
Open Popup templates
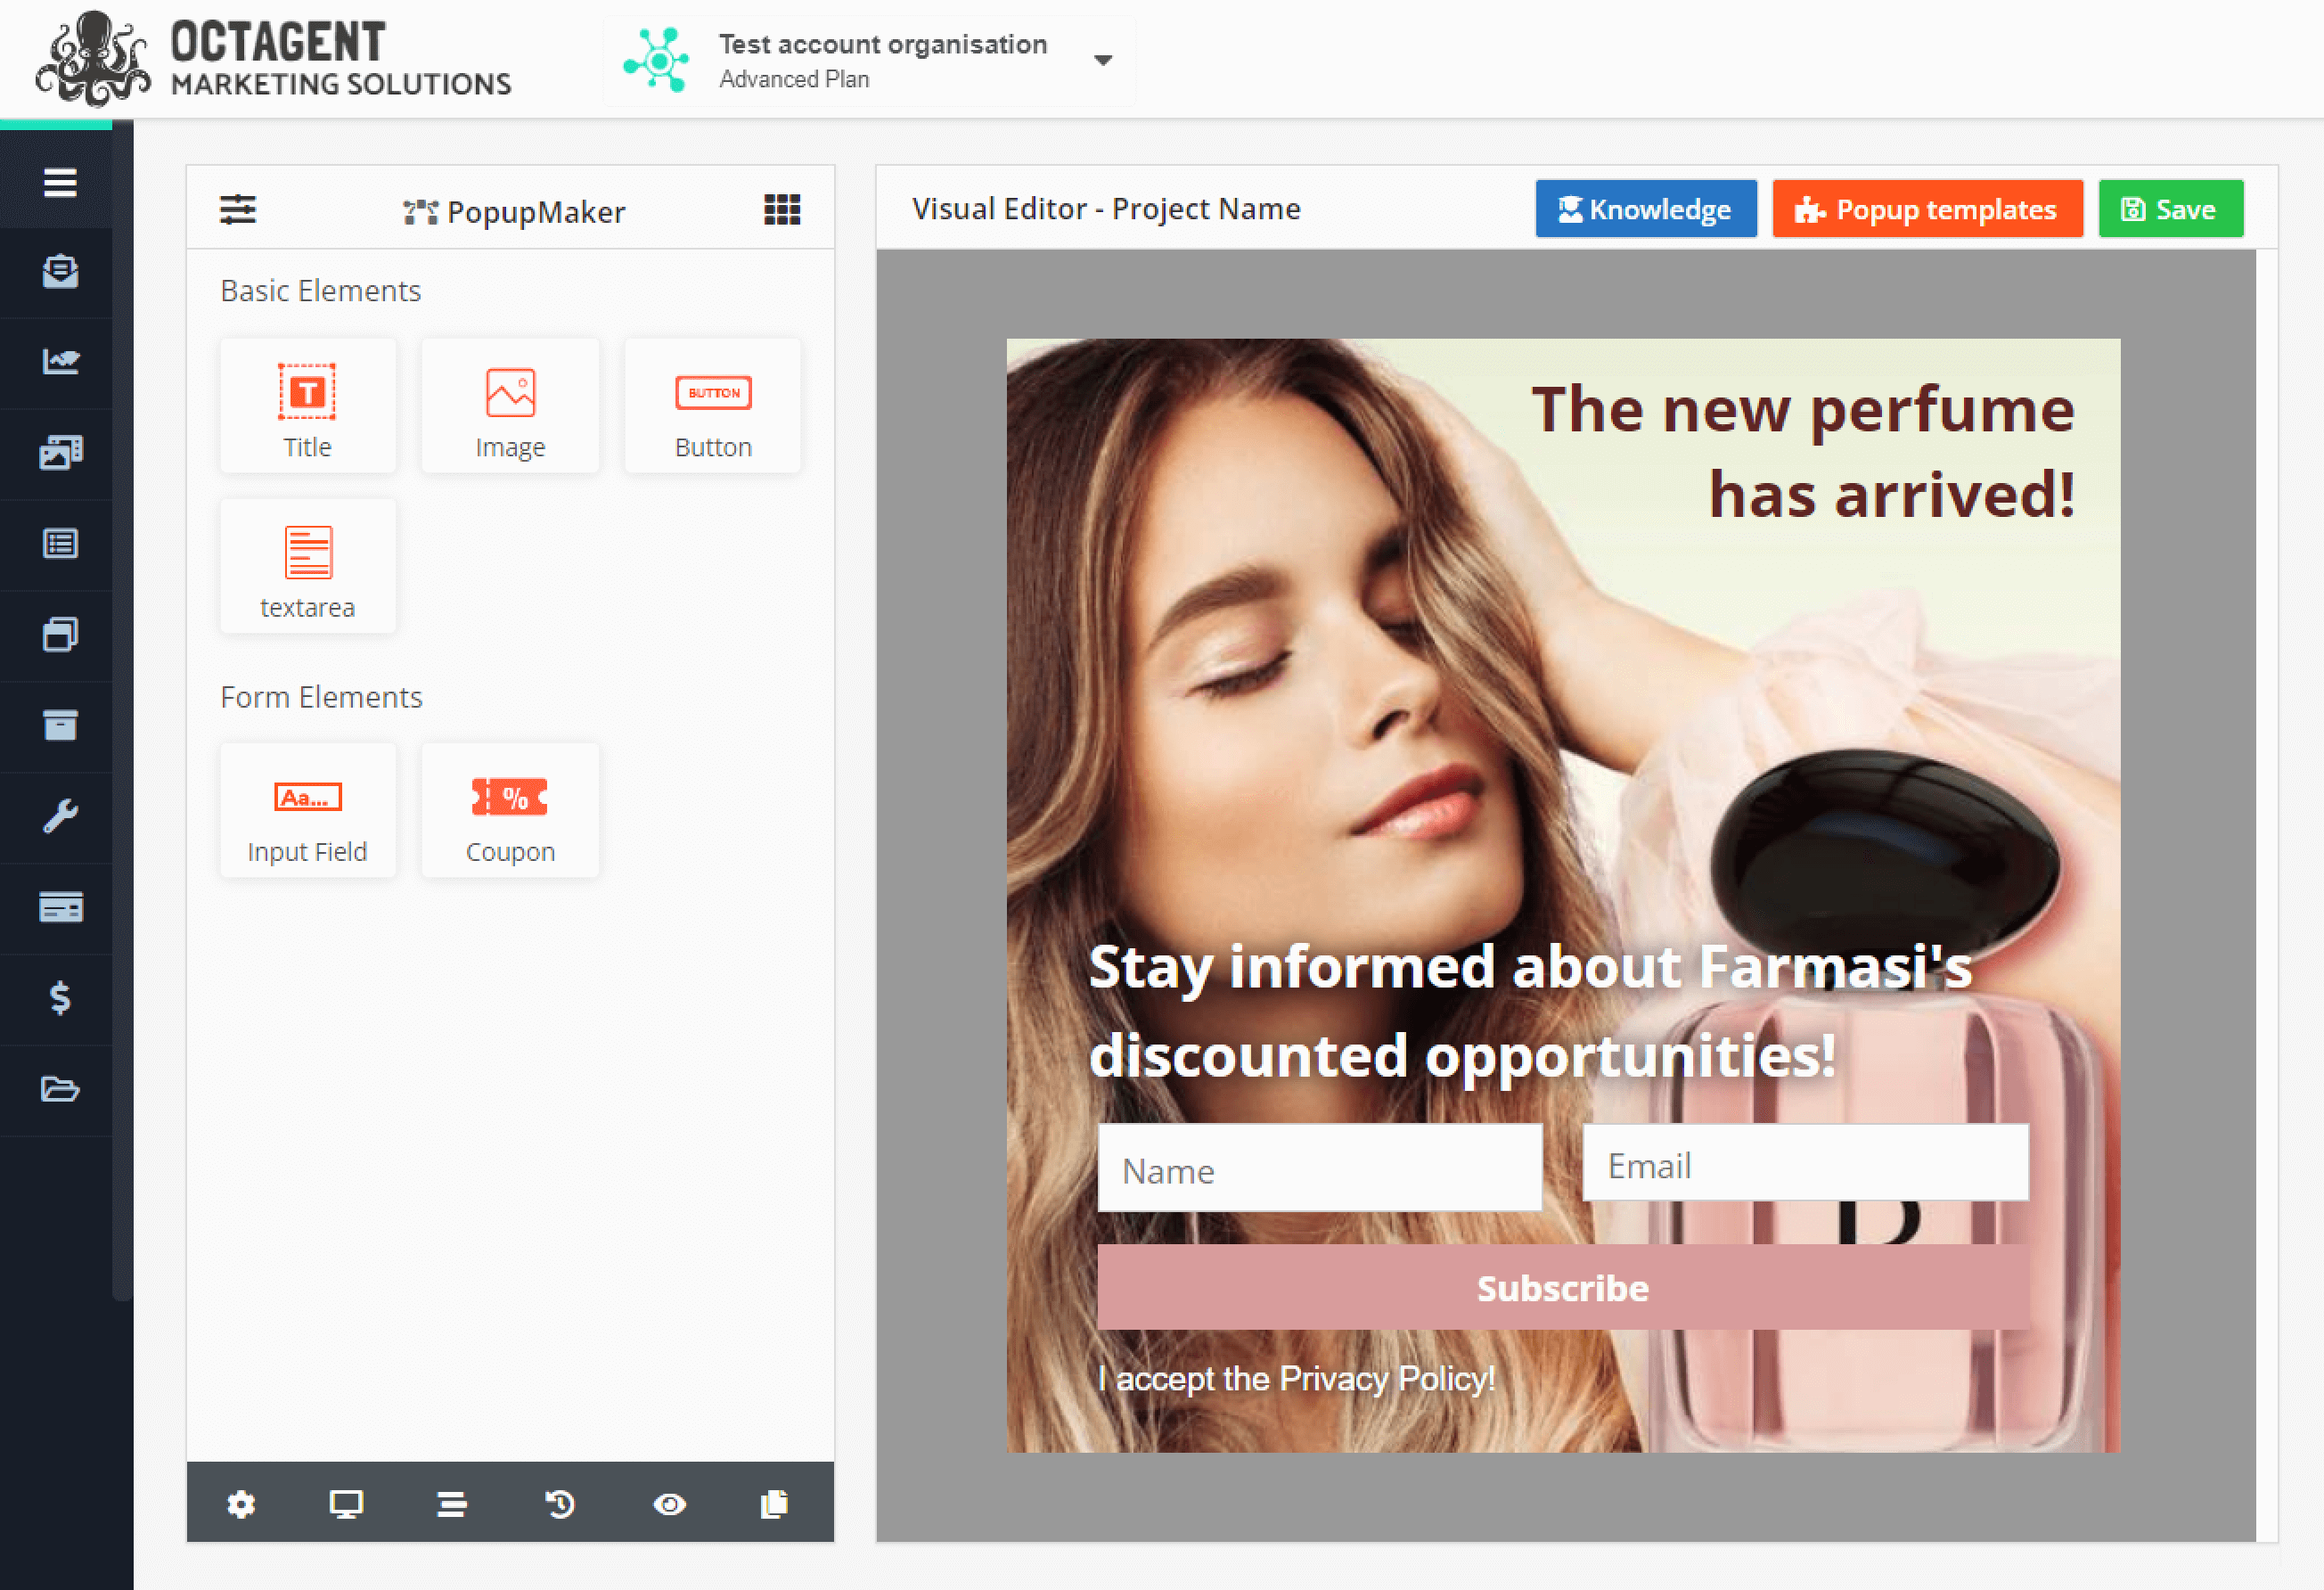click(x=1926, y=209)
